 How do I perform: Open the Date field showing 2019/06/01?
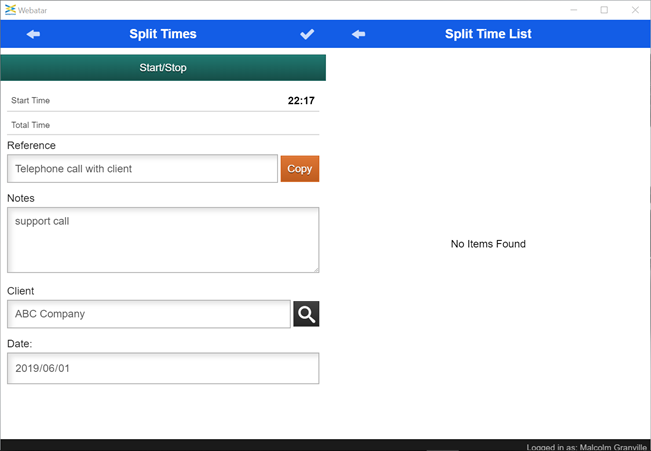[x=162, y=368]
